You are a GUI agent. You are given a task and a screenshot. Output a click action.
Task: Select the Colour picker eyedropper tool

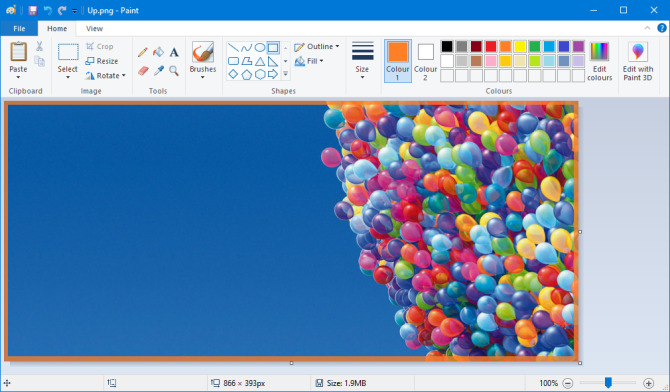pos(159,71)
